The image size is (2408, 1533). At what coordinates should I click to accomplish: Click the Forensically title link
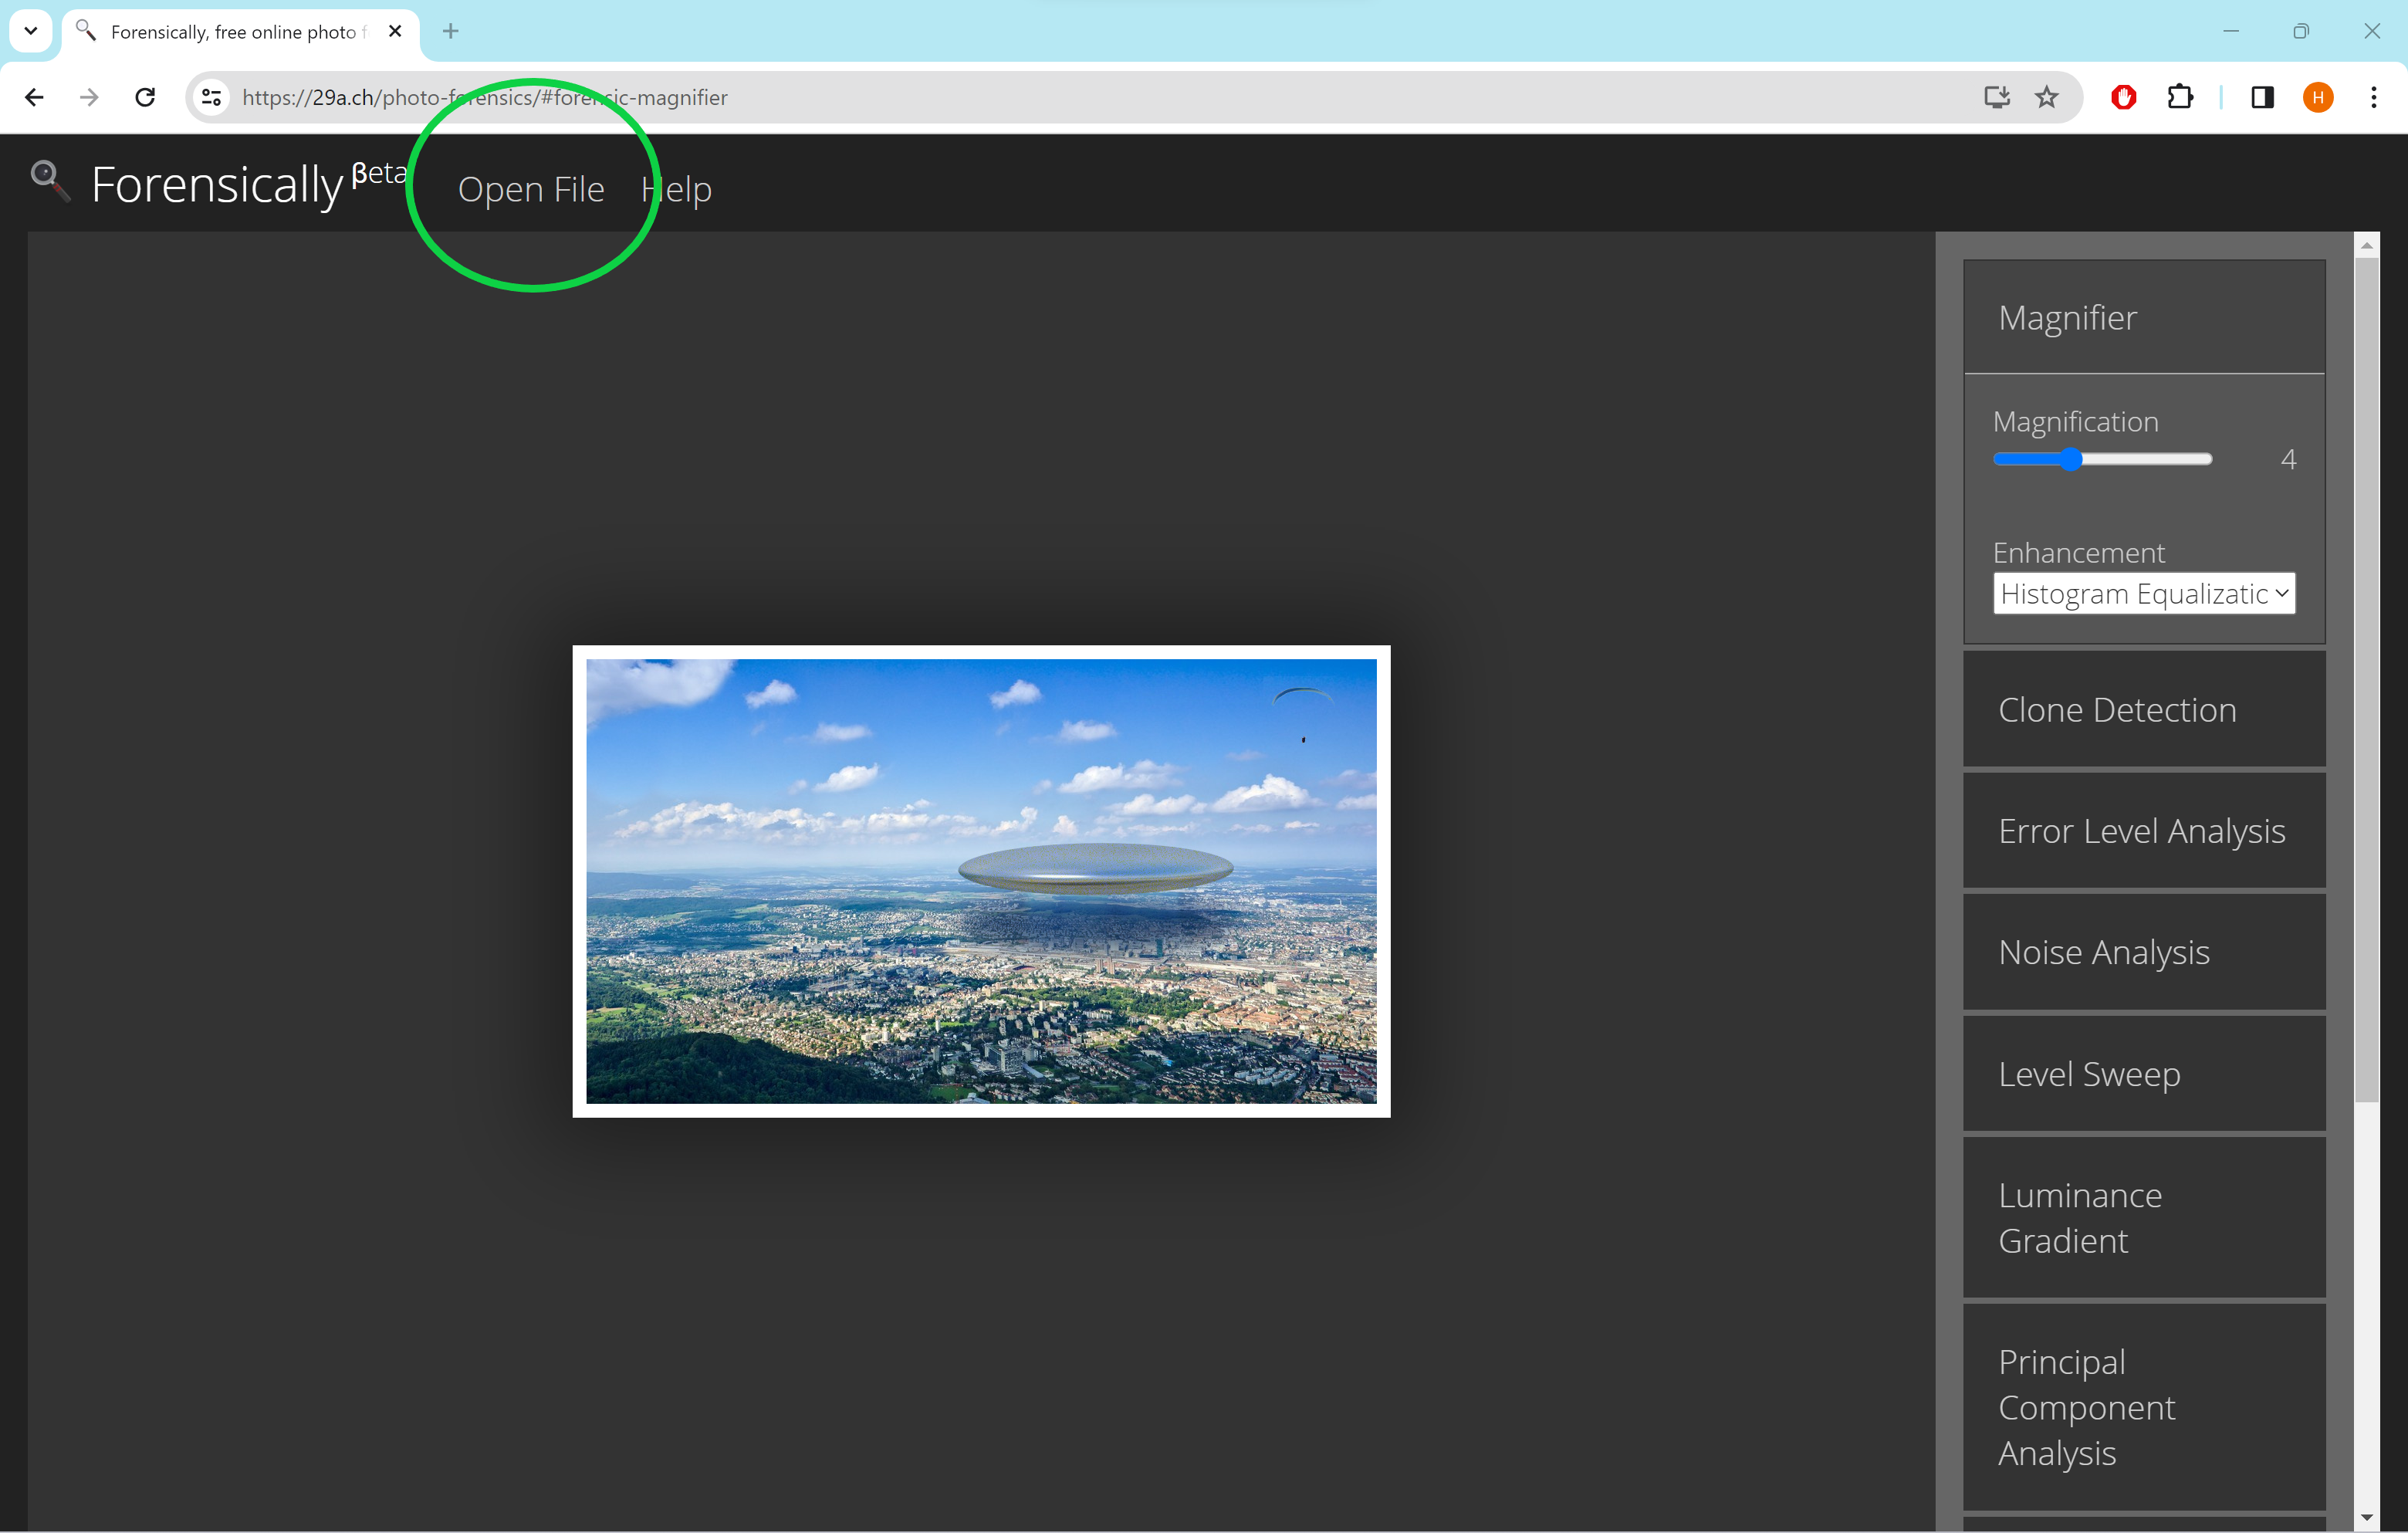(217, 185)
